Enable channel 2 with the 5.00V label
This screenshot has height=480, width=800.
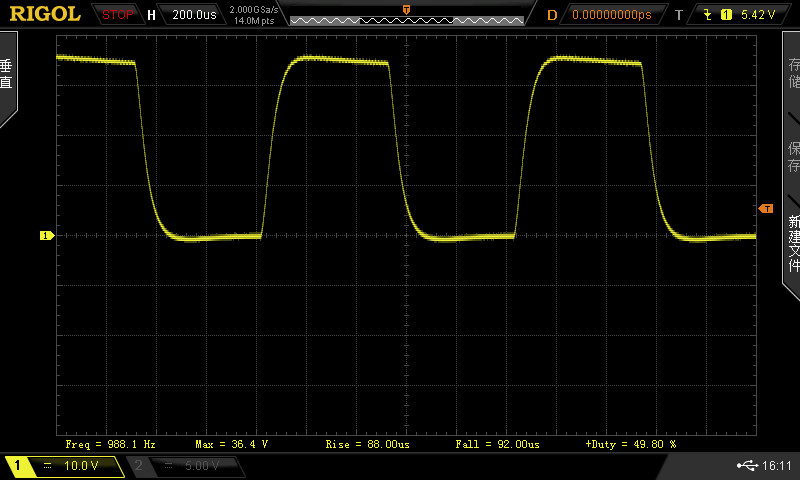point(185,466)
